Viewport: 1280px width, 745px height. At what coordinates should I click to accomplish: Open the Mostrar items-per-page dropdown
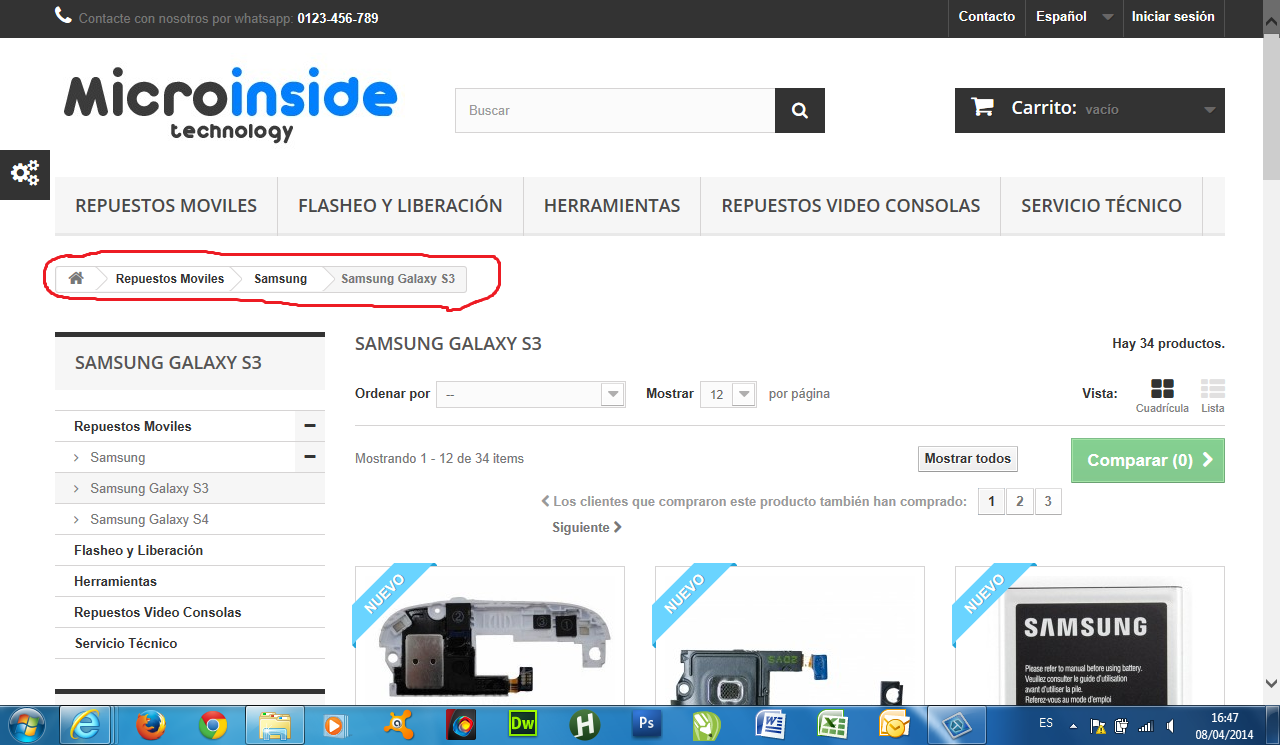click(x=728, y=394)
